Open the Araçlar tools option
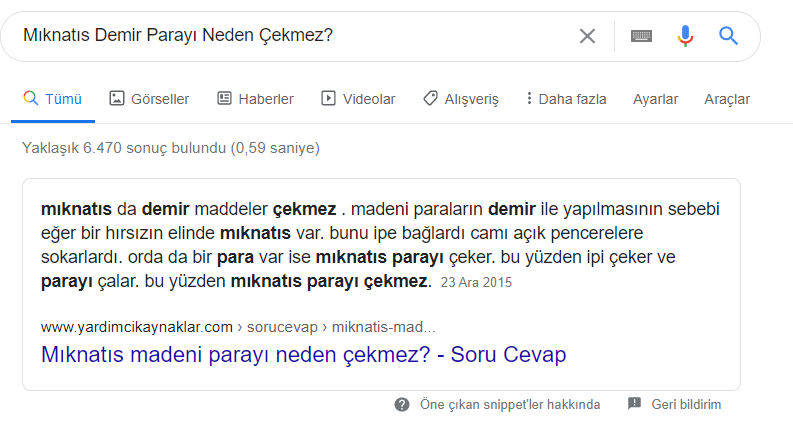The height and width of the screenshot is (437, 793). (x=727, y=99)
